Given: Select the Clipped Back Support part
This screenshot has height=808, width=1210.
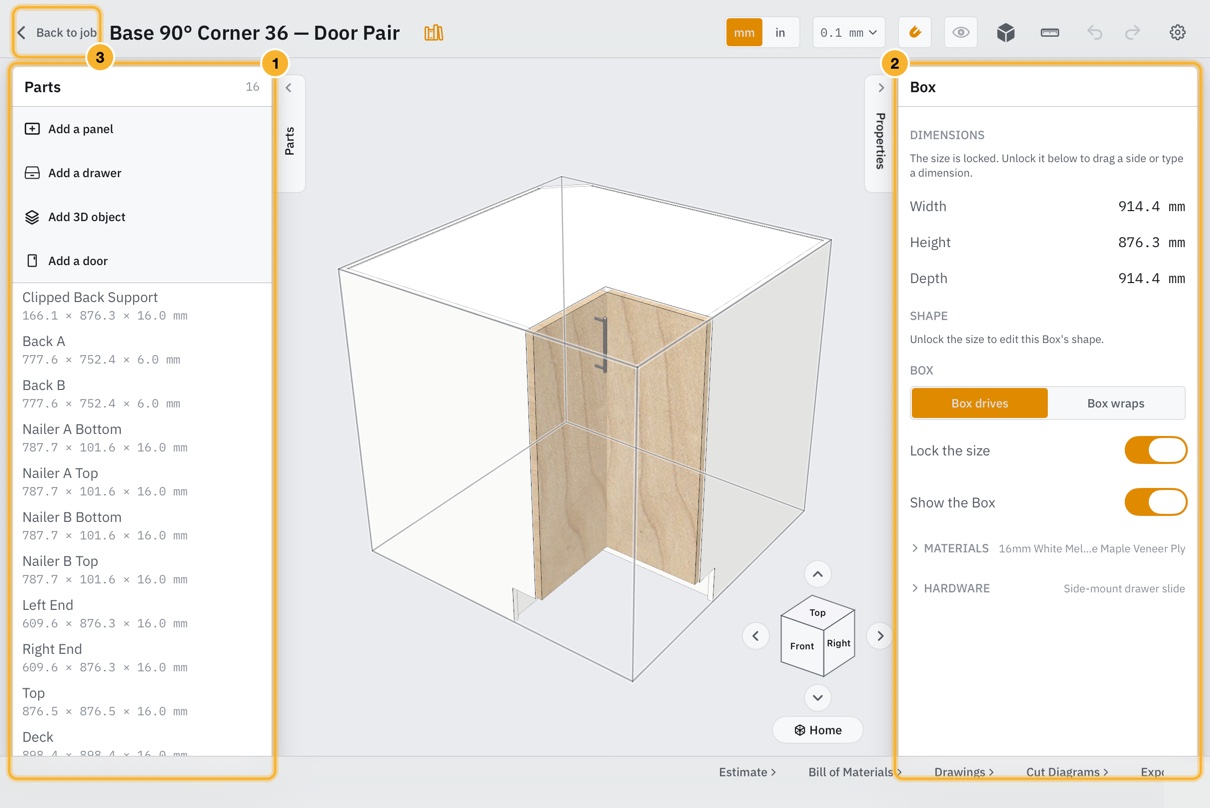Looking at the screenshot, I should (142, 306).
